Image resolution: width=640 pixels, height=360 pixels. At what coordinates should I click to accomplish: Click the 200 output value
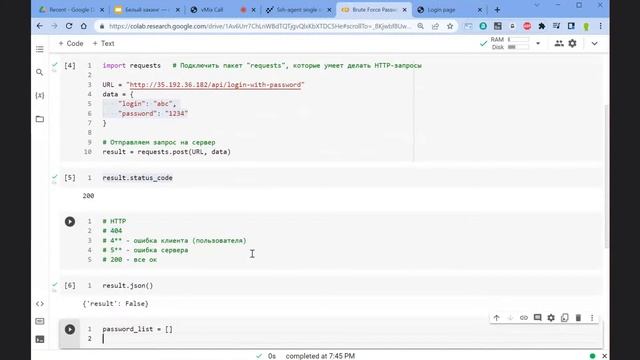[x=88, y=196]
